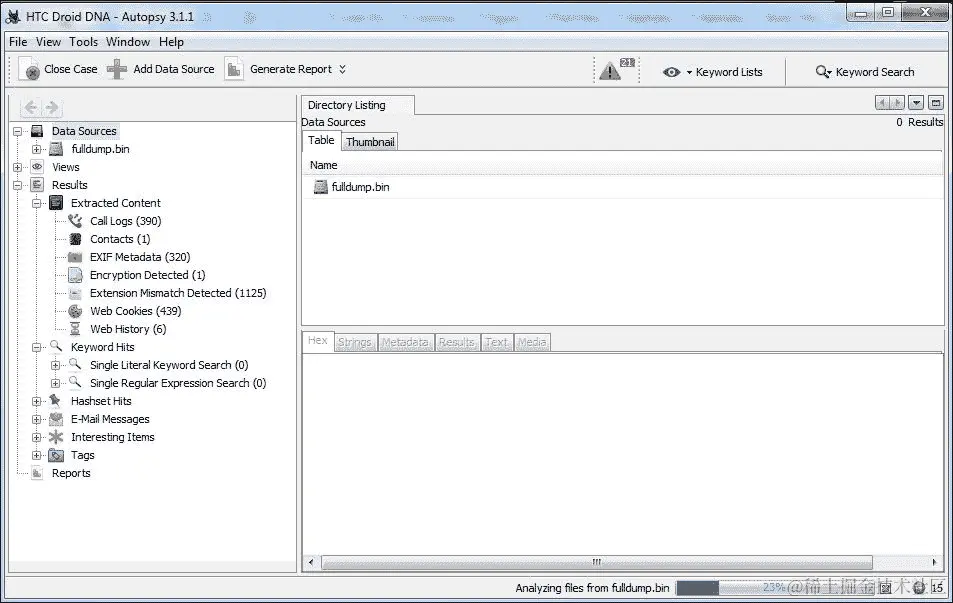Screen dimensions: 953x603
Task: Click the Contacts icon
Action: (x=75, y=239)
